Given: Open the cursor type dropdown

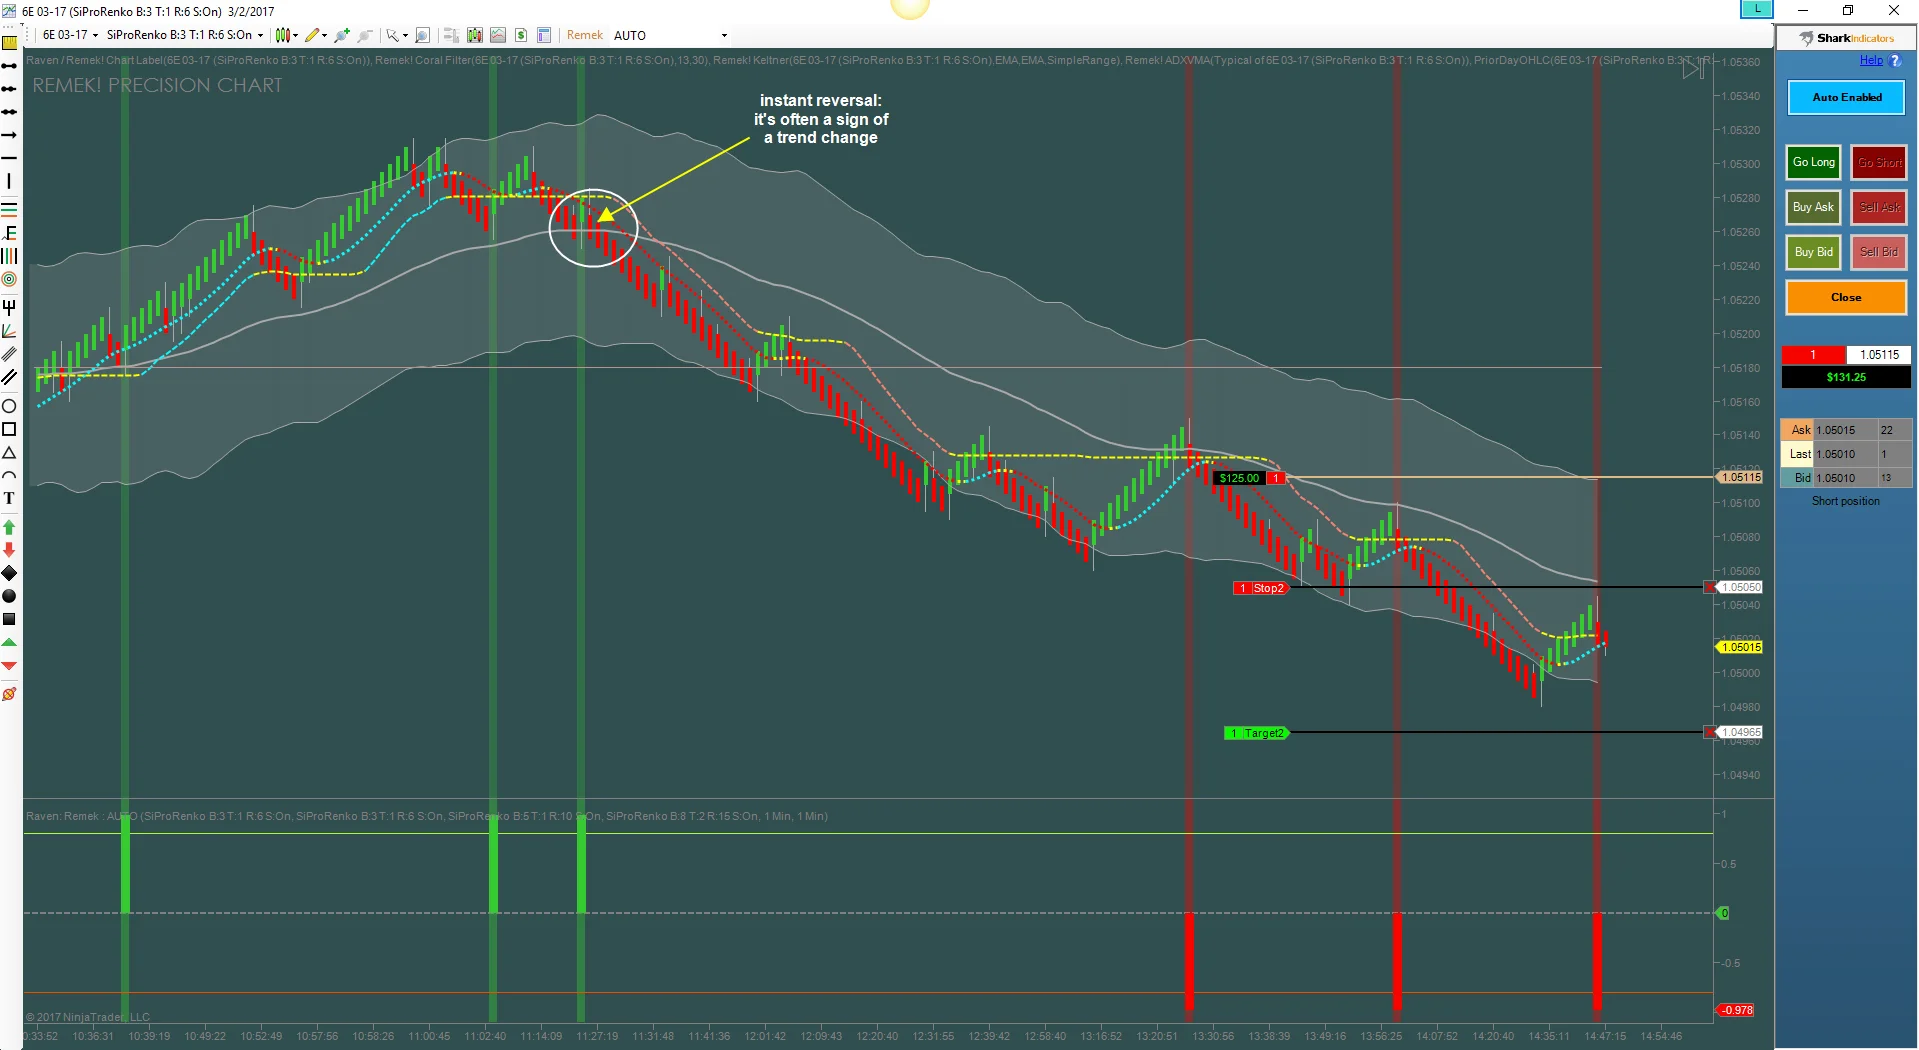Looking at the screenshot, I should point(397,35).
